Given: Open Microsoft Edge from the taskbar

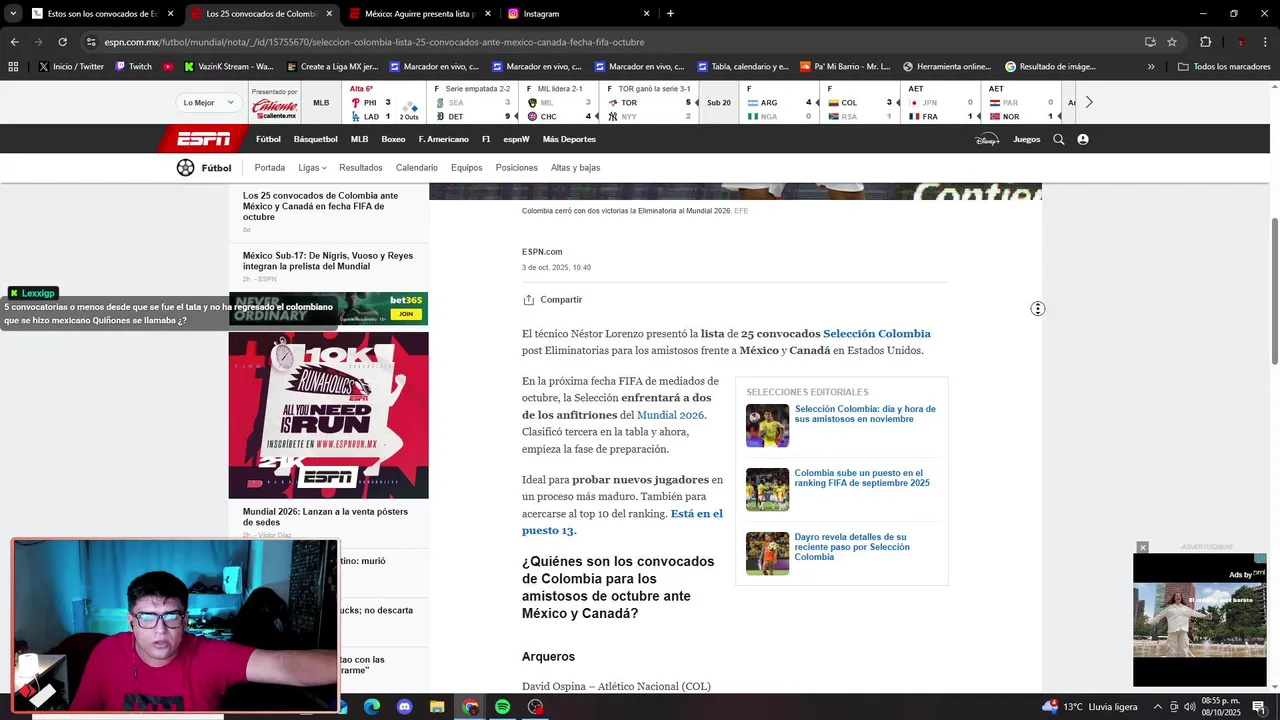Looking at the screenshot, I should tap(372, 707).
